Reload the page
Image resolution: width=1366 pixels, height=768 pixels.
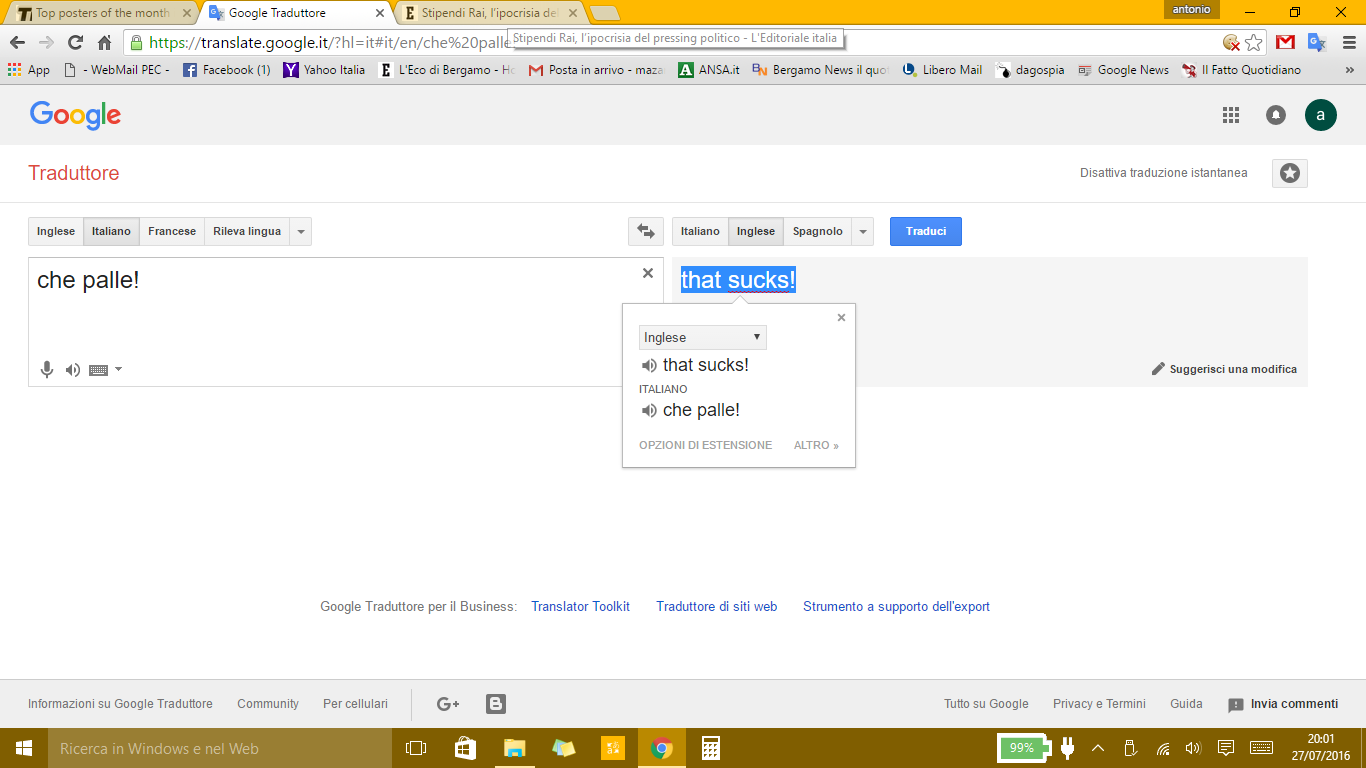click(75, 42)
